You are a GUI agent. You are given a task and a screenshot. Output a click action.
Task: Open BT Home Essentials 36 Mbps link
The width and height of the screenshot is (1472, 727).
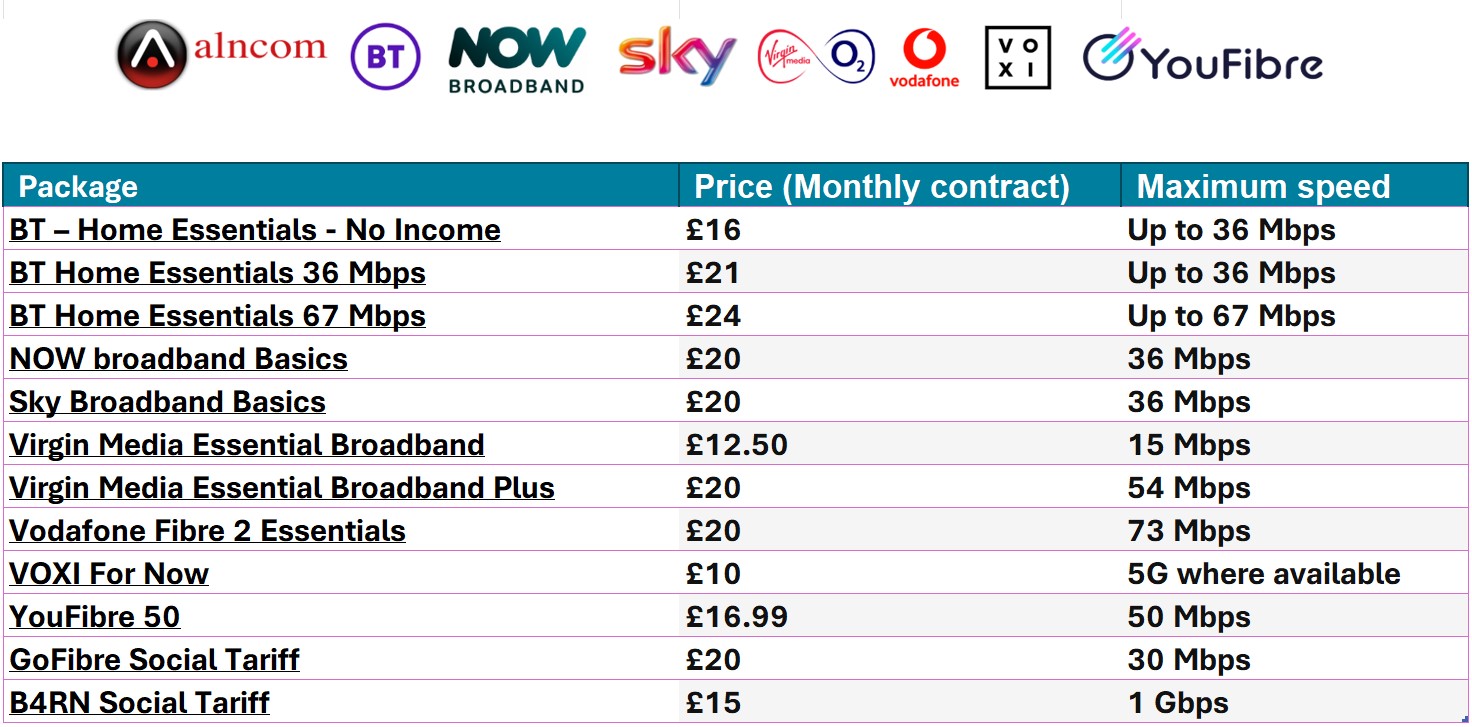pos(217,273)
